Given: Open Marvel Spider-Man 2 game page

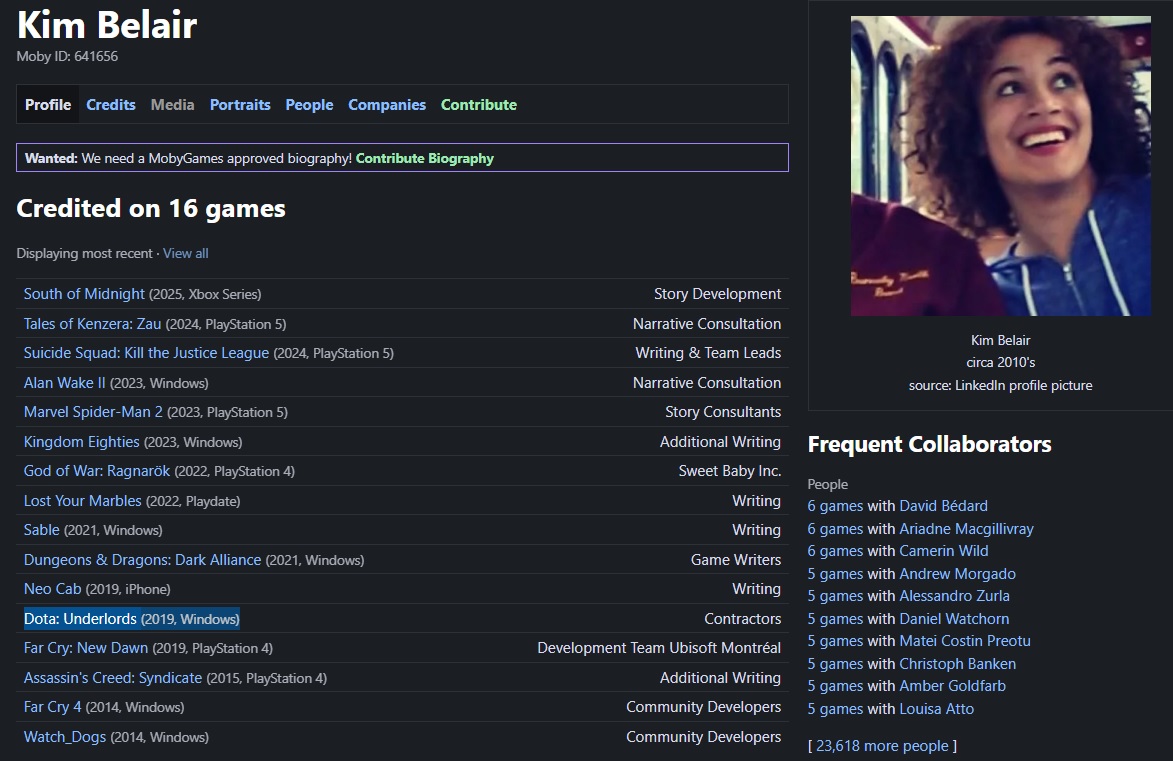Looking at the screenshot, I should [x=93, y=412].
